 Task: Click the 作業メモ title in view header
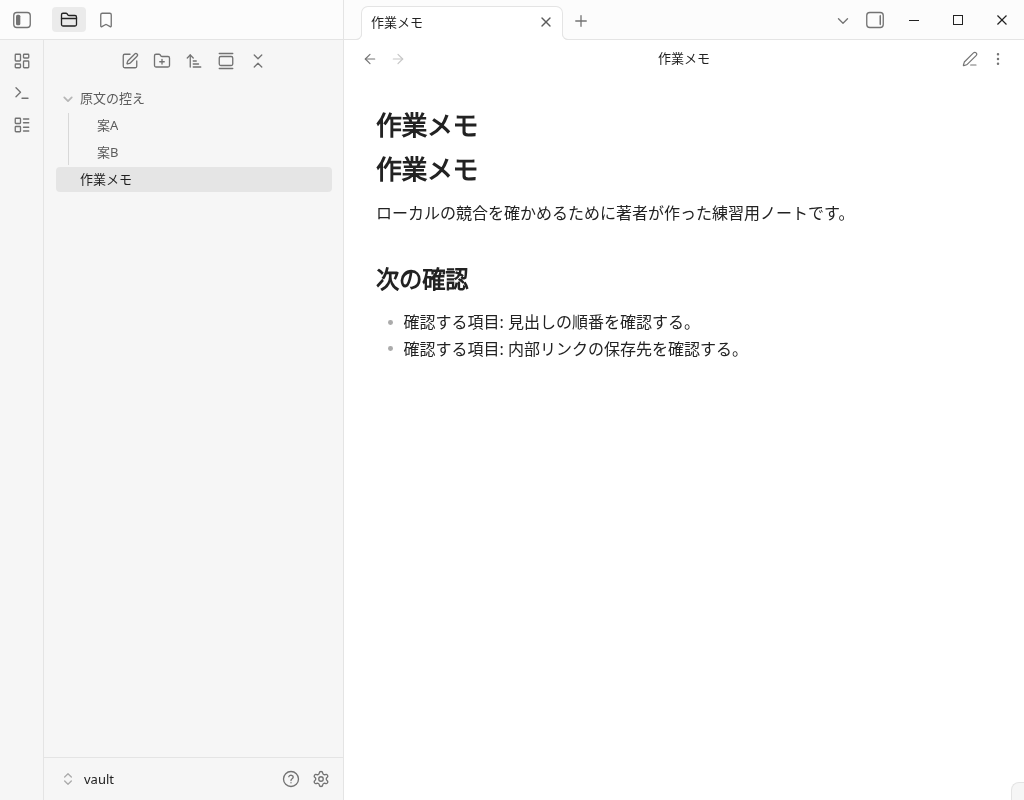(x=684, y=59)
